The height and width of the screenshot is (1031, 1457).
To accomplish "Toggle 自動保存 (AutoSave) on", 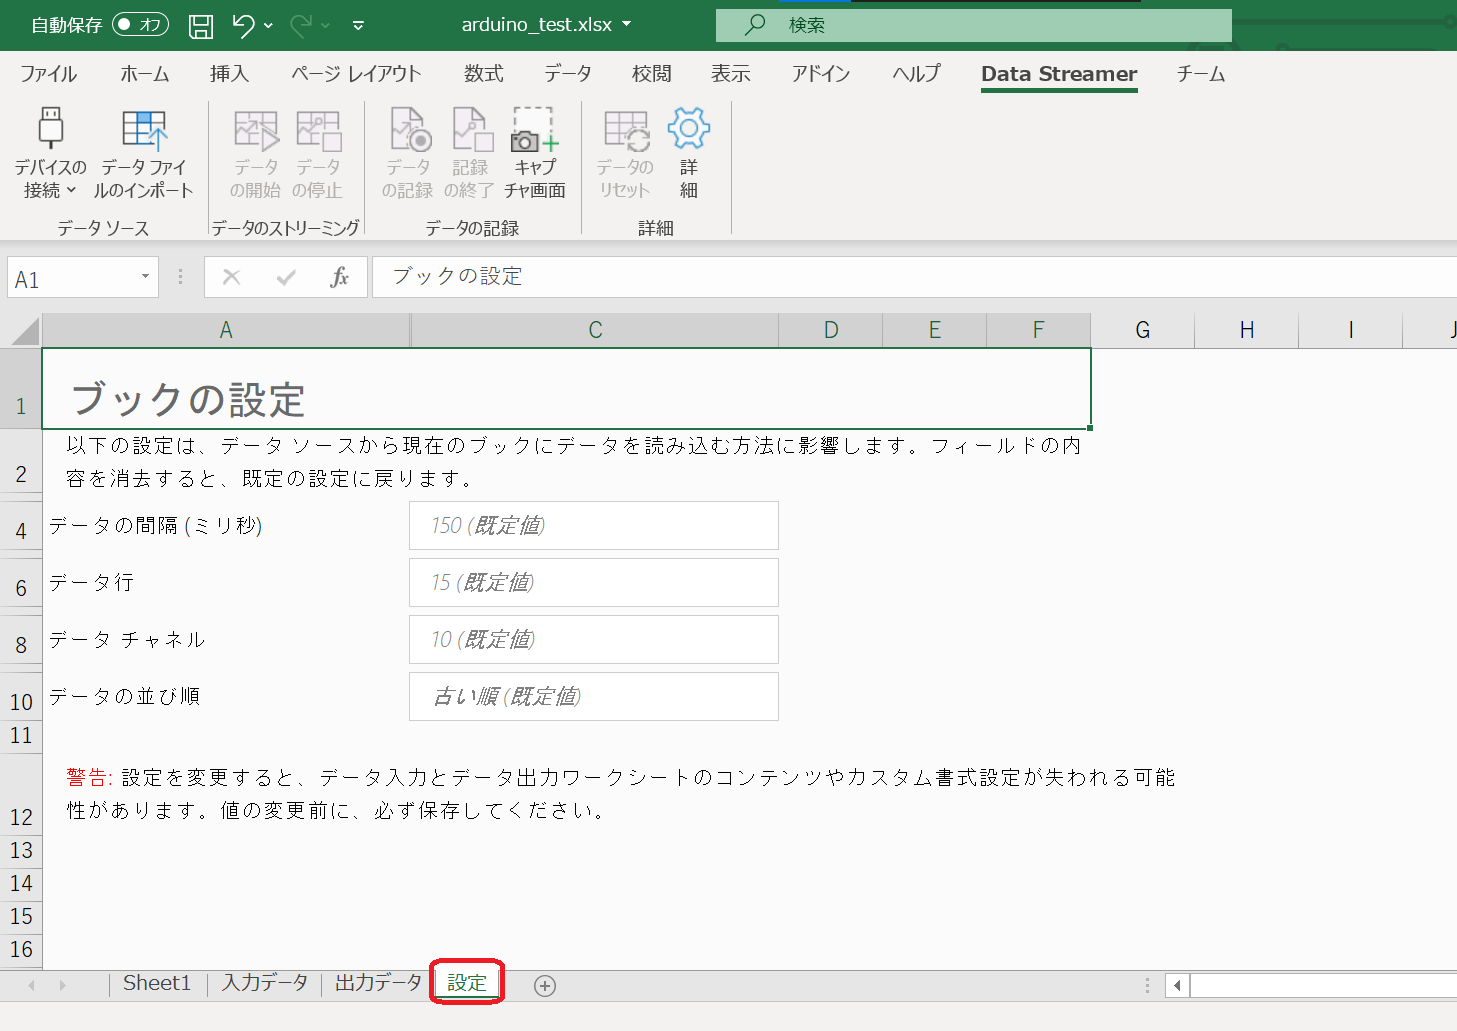I will (x=140, y=25).
